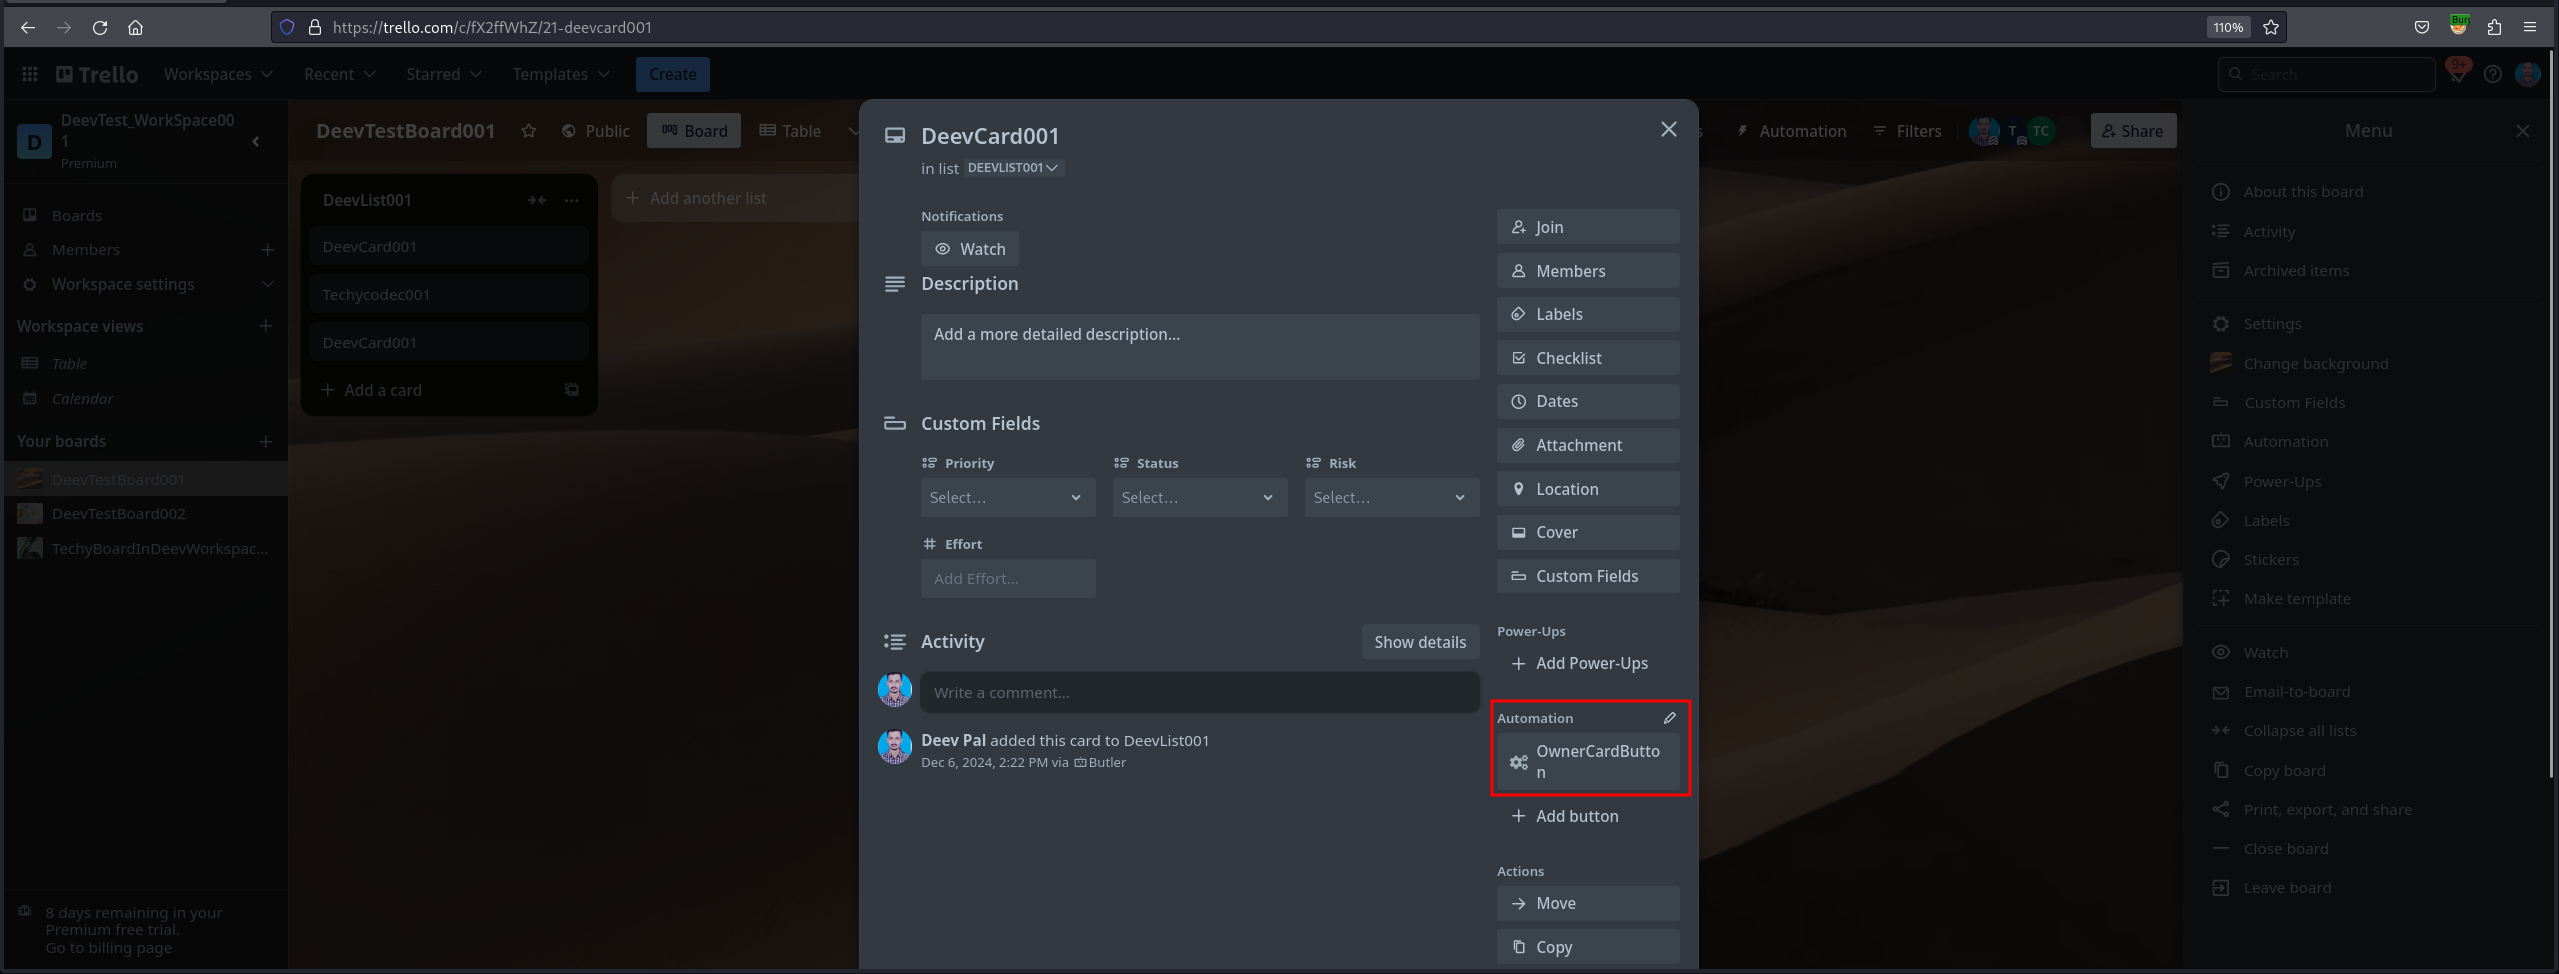Toggle Watch on this card
This screenshot has height=974, width=2559.
point(970,249)
